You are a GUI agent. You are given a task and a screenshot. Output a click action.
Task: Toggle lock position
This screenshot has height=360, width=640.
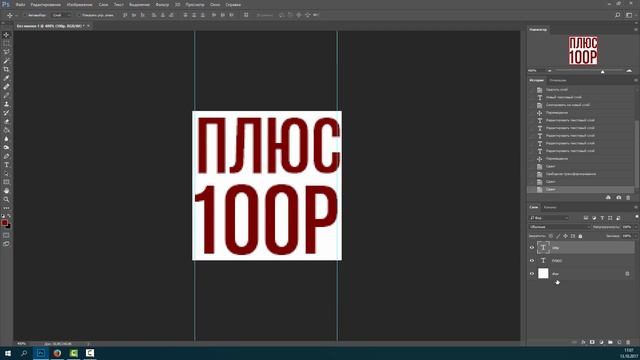point(565,236)
